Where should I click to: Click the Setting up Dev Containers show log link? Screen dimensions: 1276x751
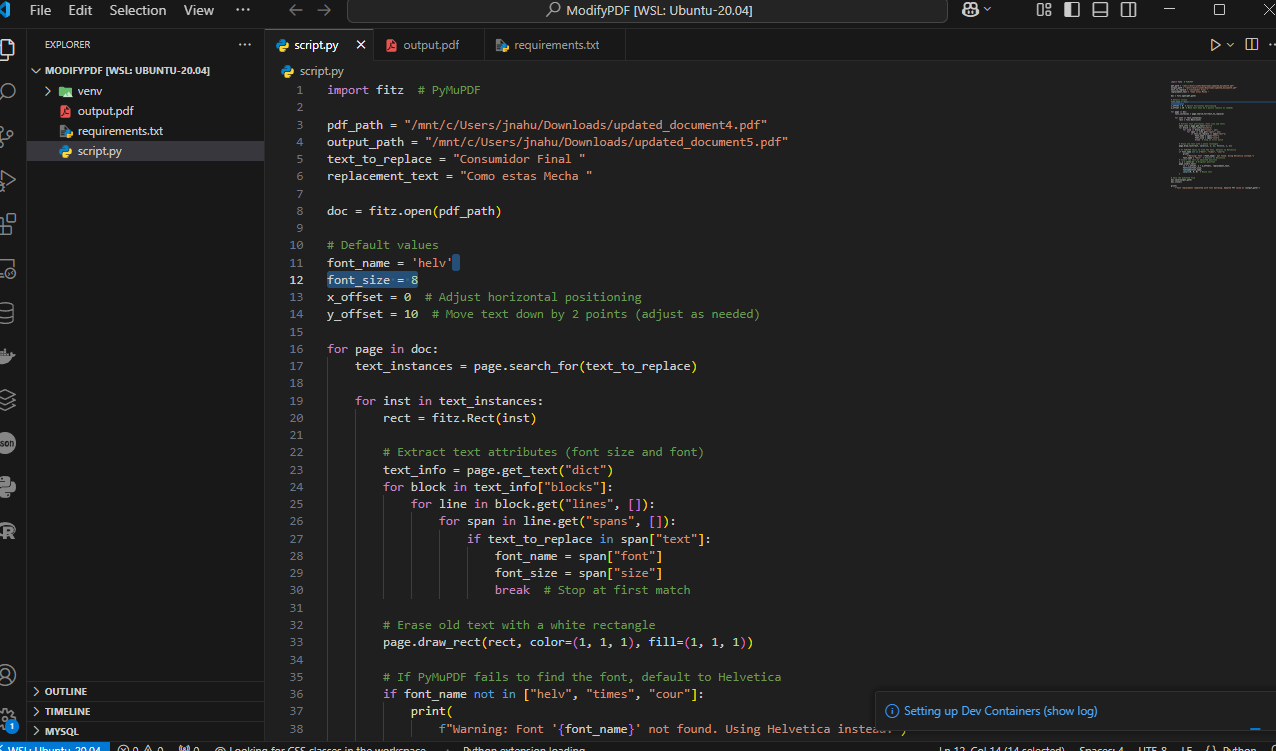pyautogui.click(x=1000, y=711)
